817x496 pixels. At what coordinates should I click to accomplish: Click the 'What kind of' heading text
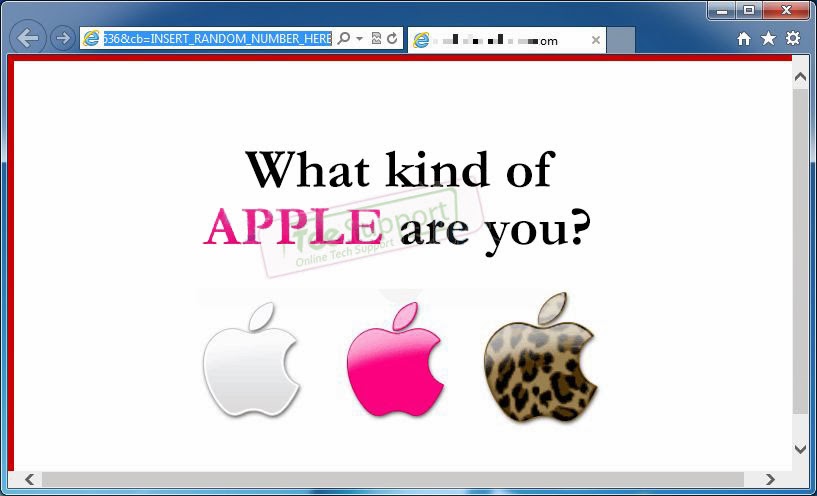pos(400,169)
